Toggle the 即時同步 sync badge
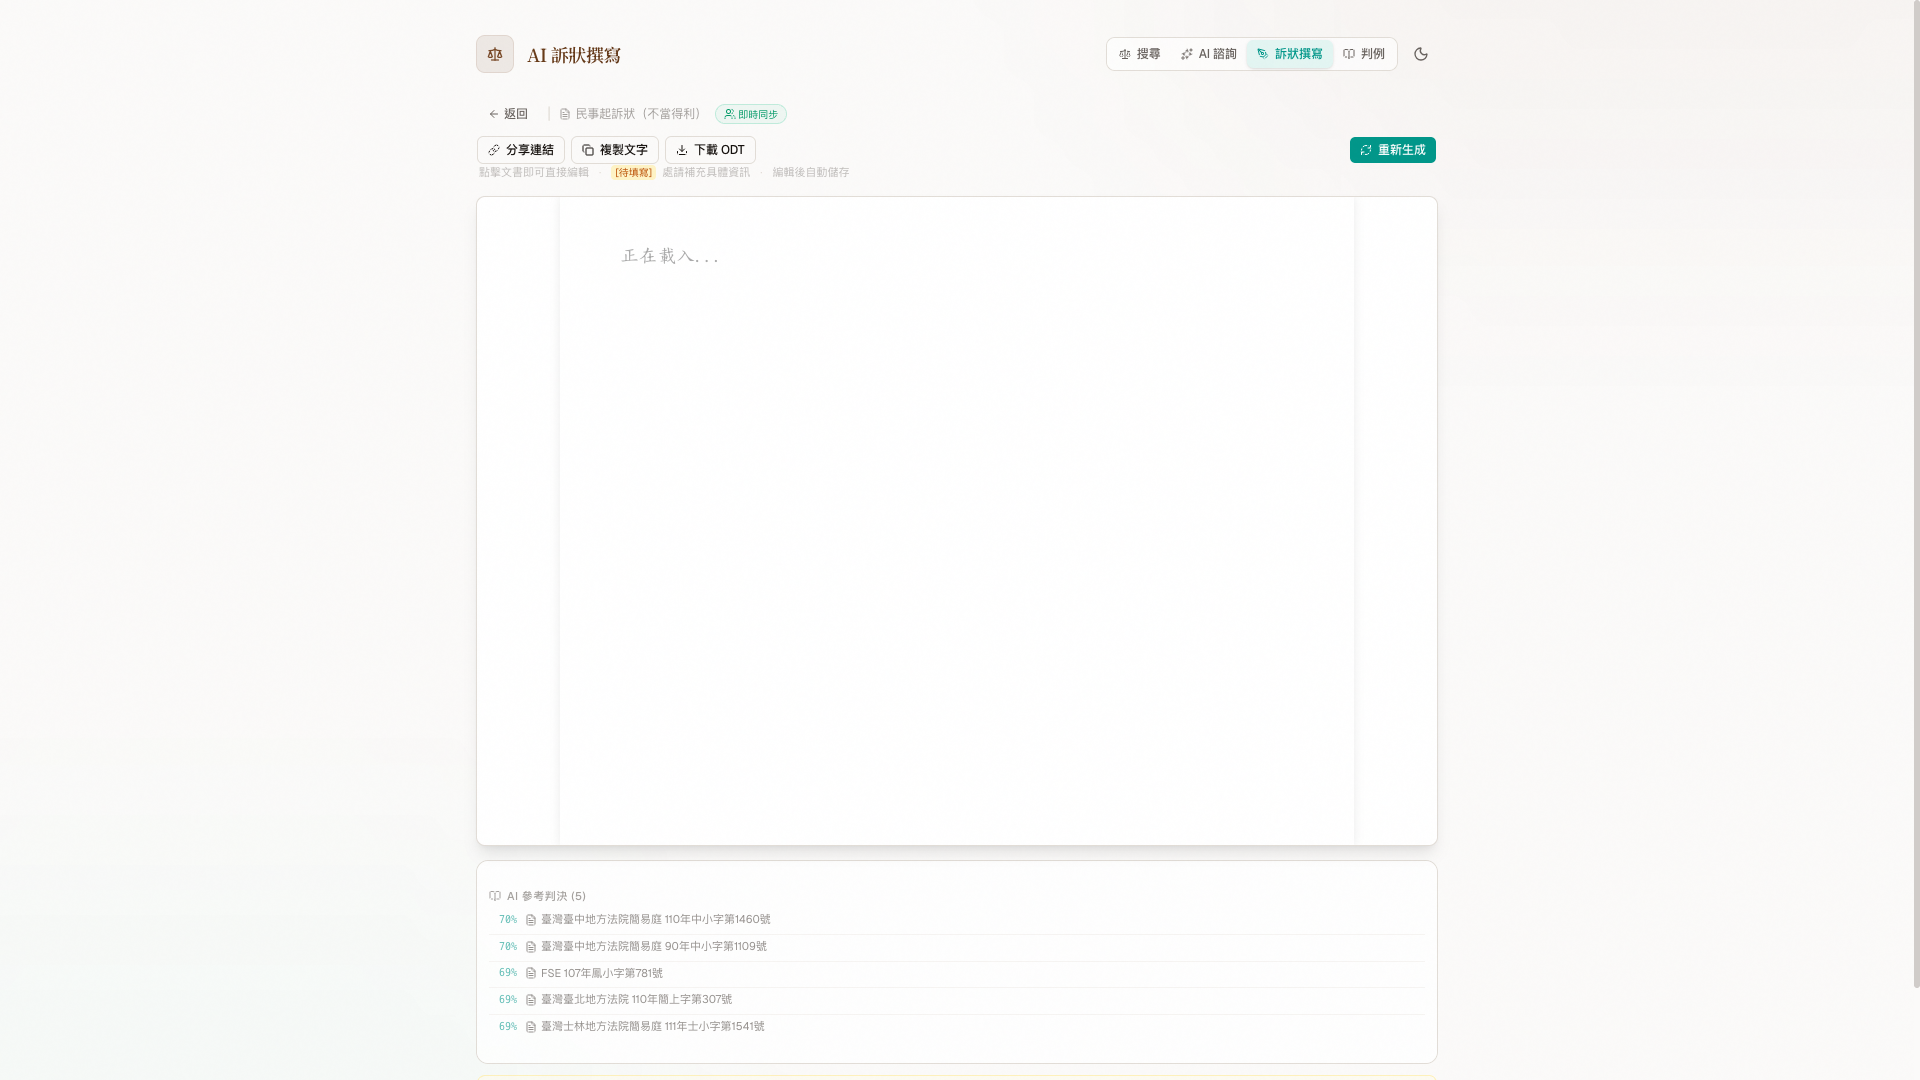 coord(751,114)
